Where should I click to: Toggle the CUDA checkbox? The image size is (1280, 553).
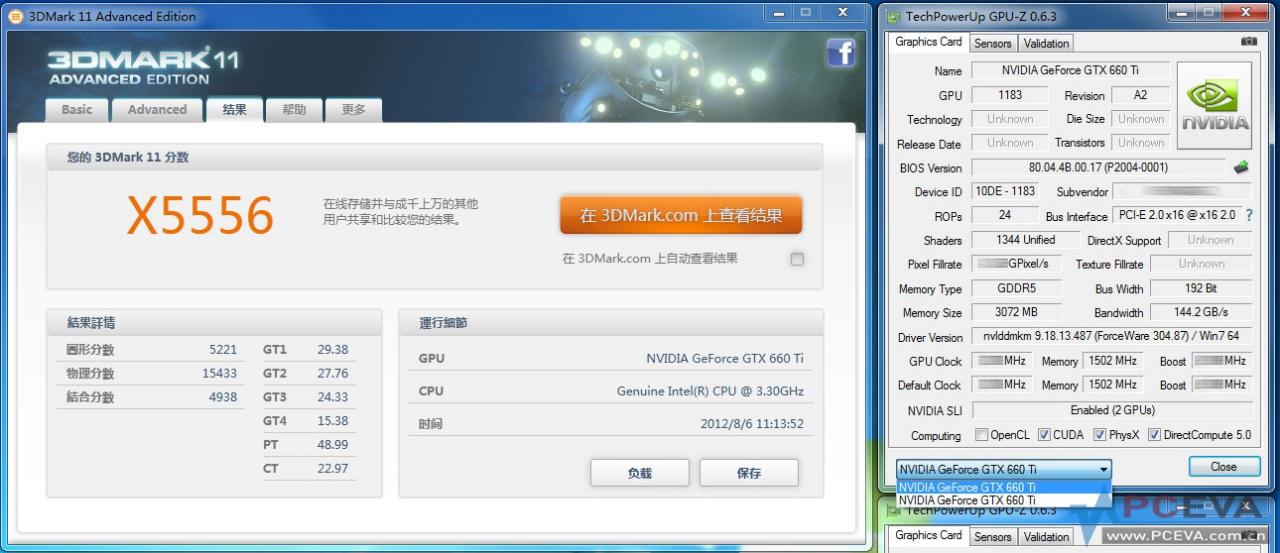[1044, 435]
